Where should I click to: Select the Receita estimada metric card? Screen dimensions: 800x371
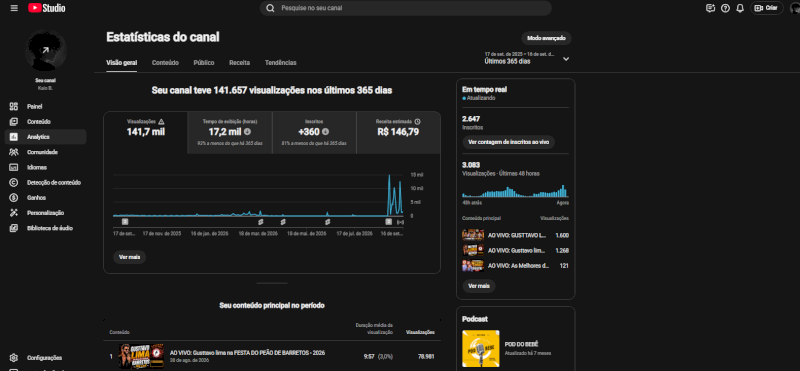(398, 133)
